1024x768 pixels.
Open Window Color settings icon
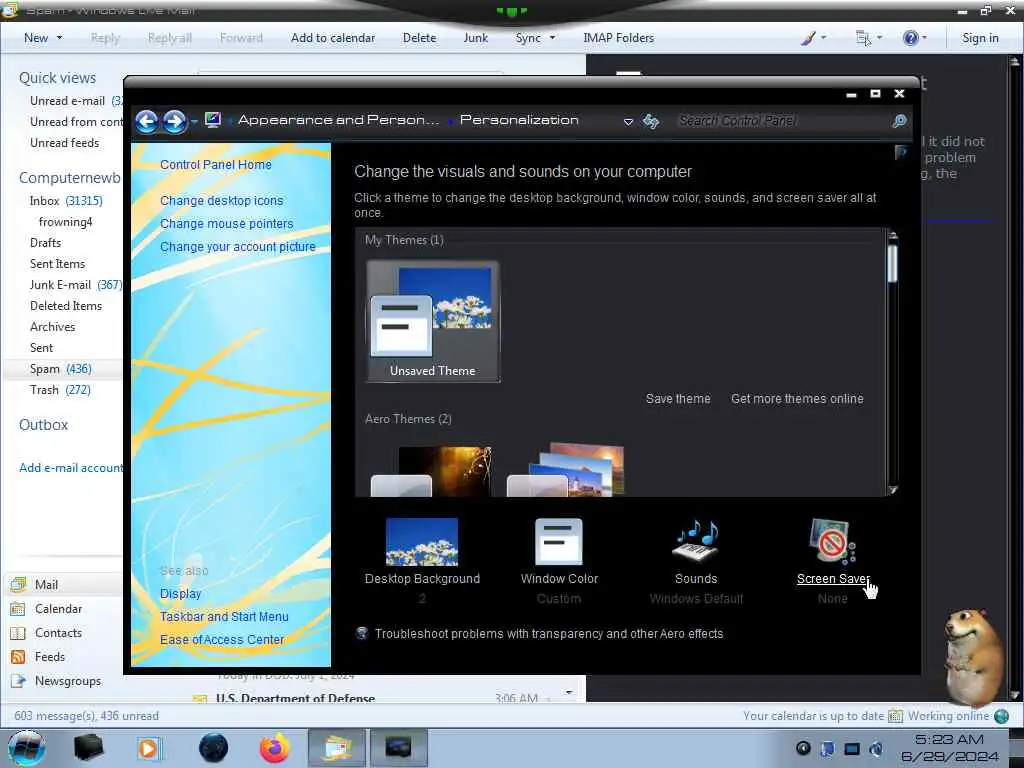pyautogui.click(x=558, y=541)
